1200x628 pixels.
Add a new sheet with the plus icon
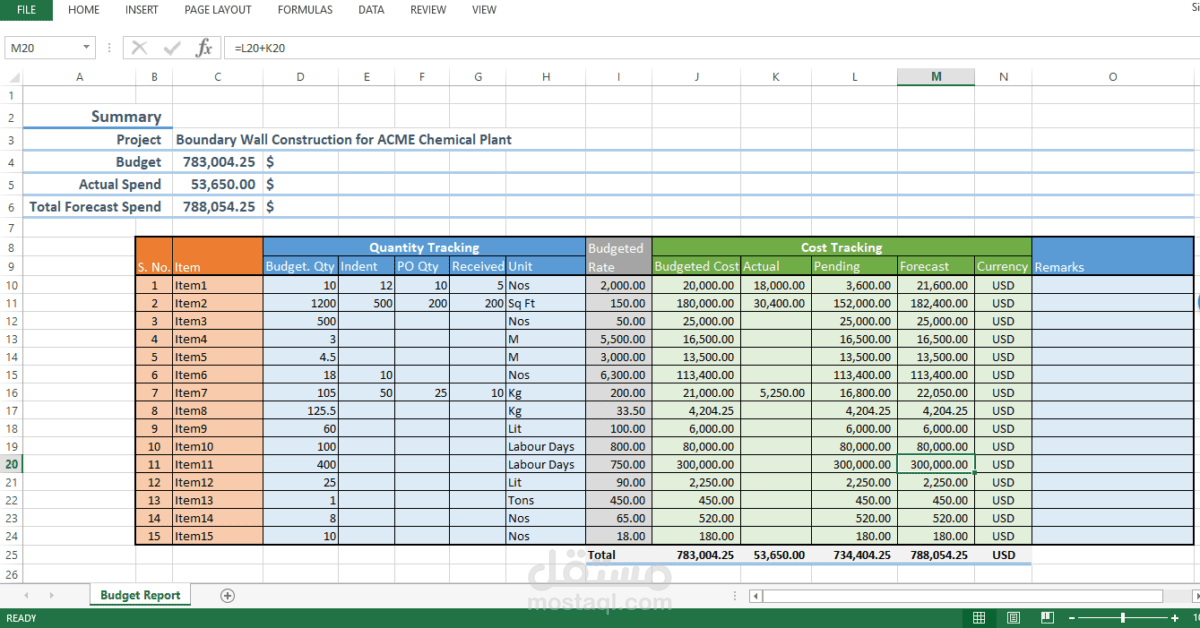[x=227, y=595]
